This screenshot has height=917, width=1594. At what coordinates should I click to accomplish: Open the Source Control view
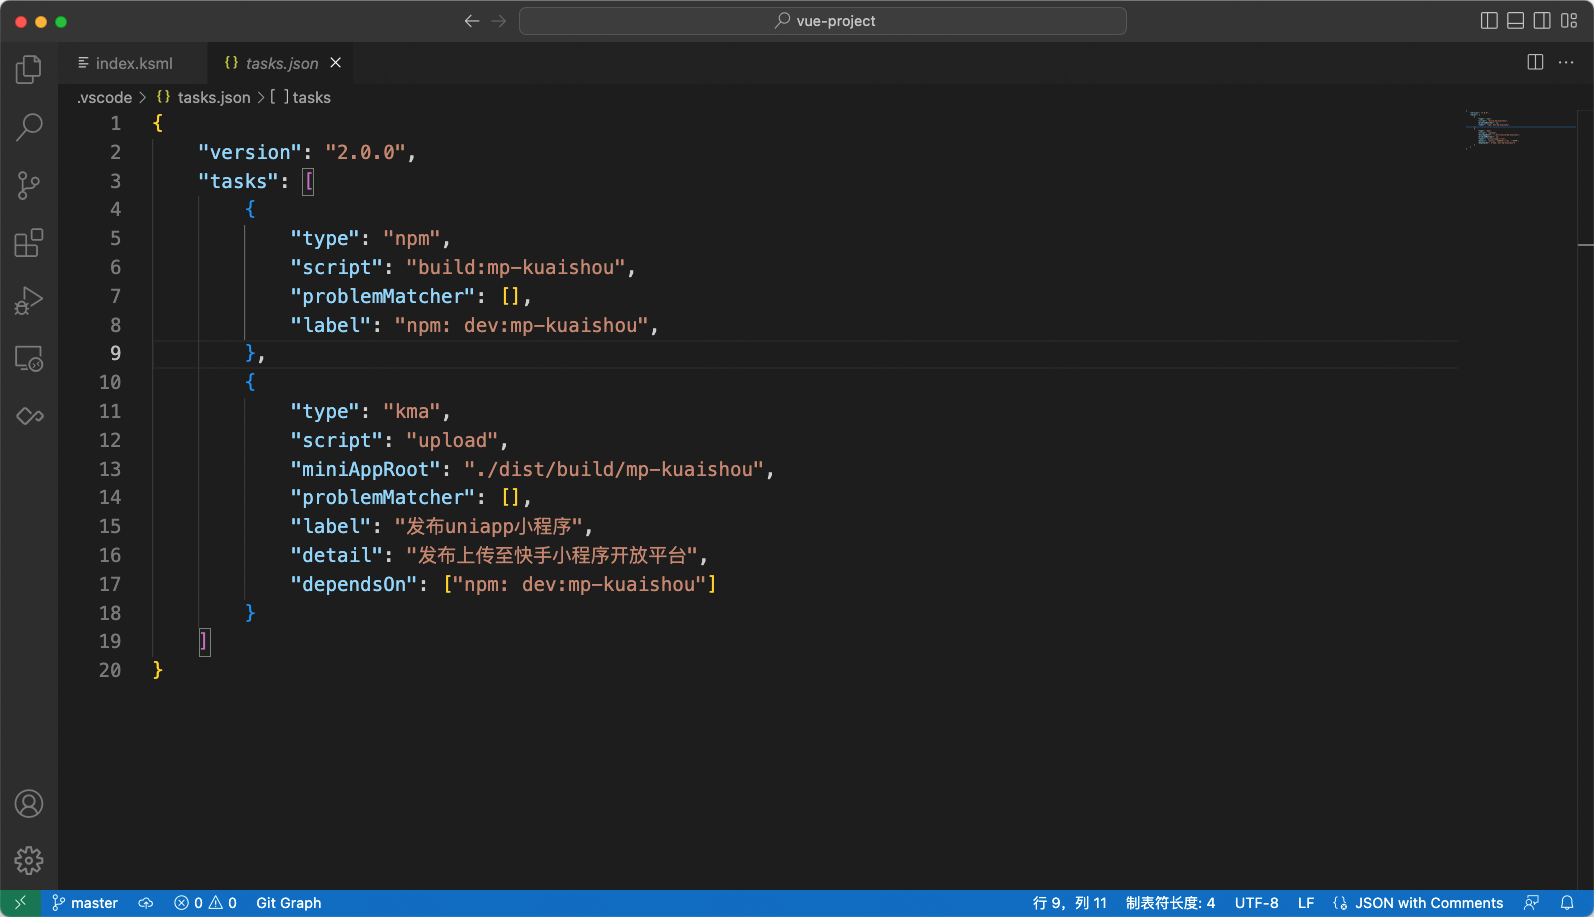tap(29, 185)
